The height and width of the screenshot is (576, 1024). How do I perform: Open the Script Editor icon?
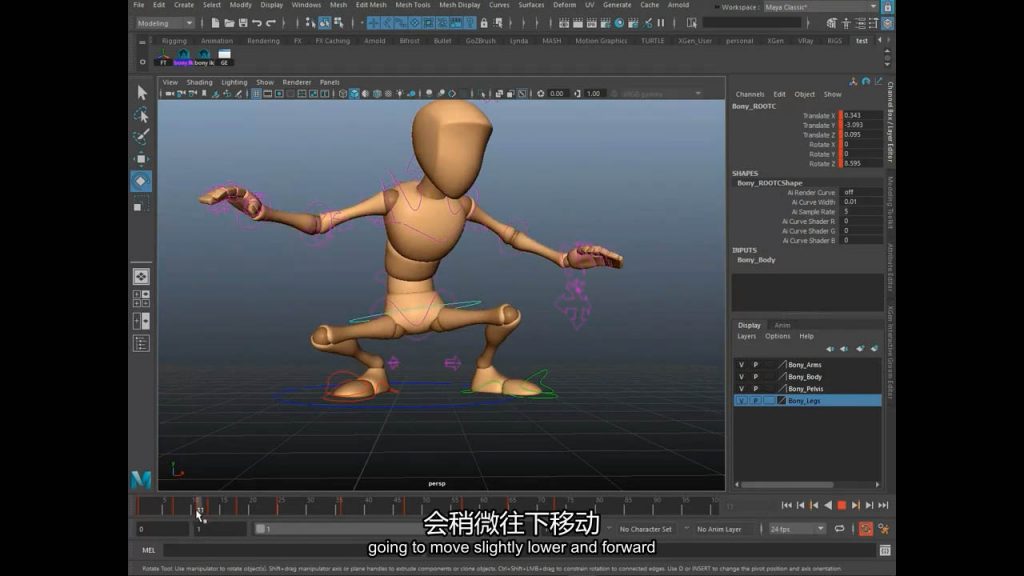click(x=885, y=551)
